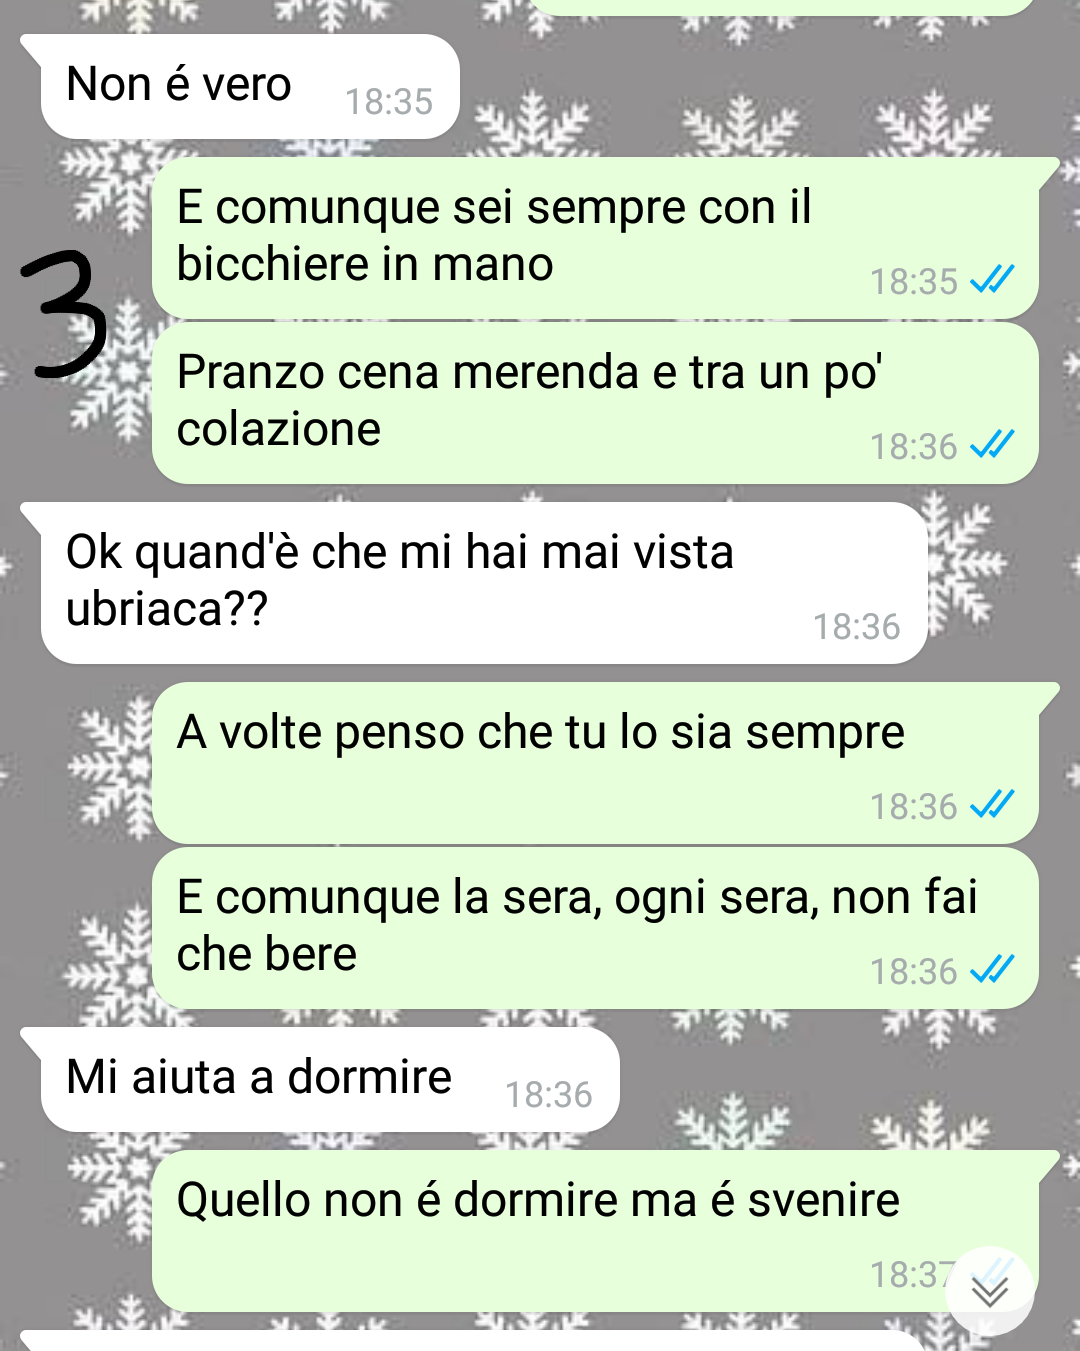Screen dimensions: 1080x1351
Task: Select the 'Pranzo cena merenda e tra un po' colazione' message
Action: [595, 403]
